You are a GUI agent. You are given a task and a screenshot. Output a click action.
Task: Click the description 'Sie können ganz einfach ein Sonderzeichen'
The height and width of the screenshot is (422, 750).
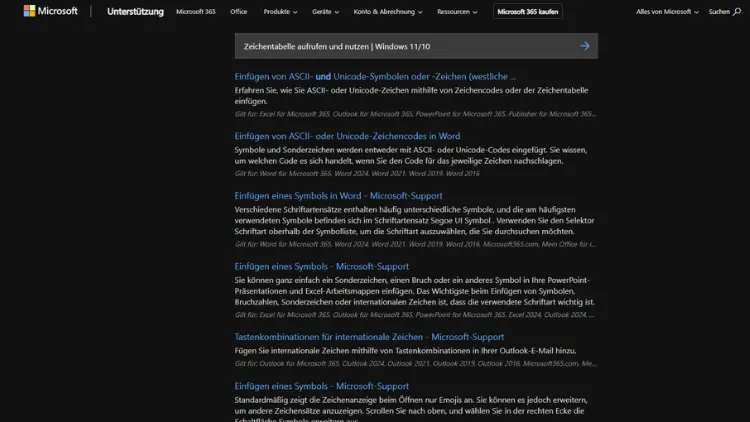click(x=415, y=291)
